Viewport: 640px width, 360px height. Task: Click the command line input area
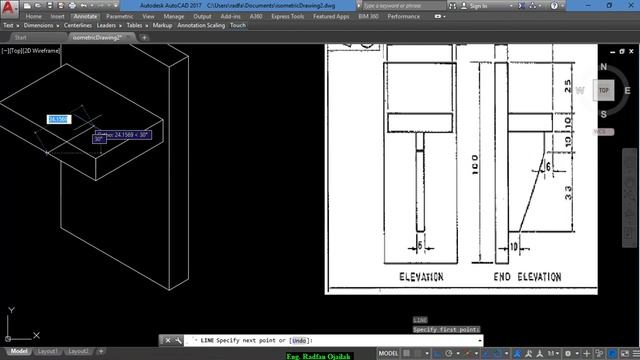click(333, 340)
